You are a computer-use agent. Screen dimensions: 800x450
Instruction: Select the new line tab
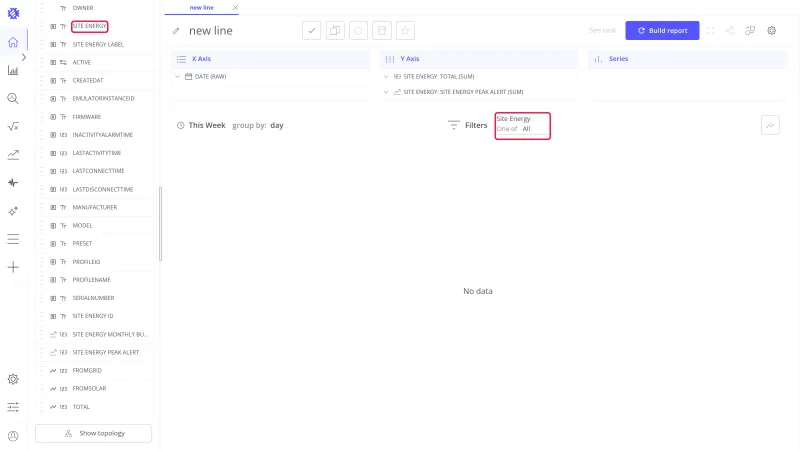pos(201,8)
